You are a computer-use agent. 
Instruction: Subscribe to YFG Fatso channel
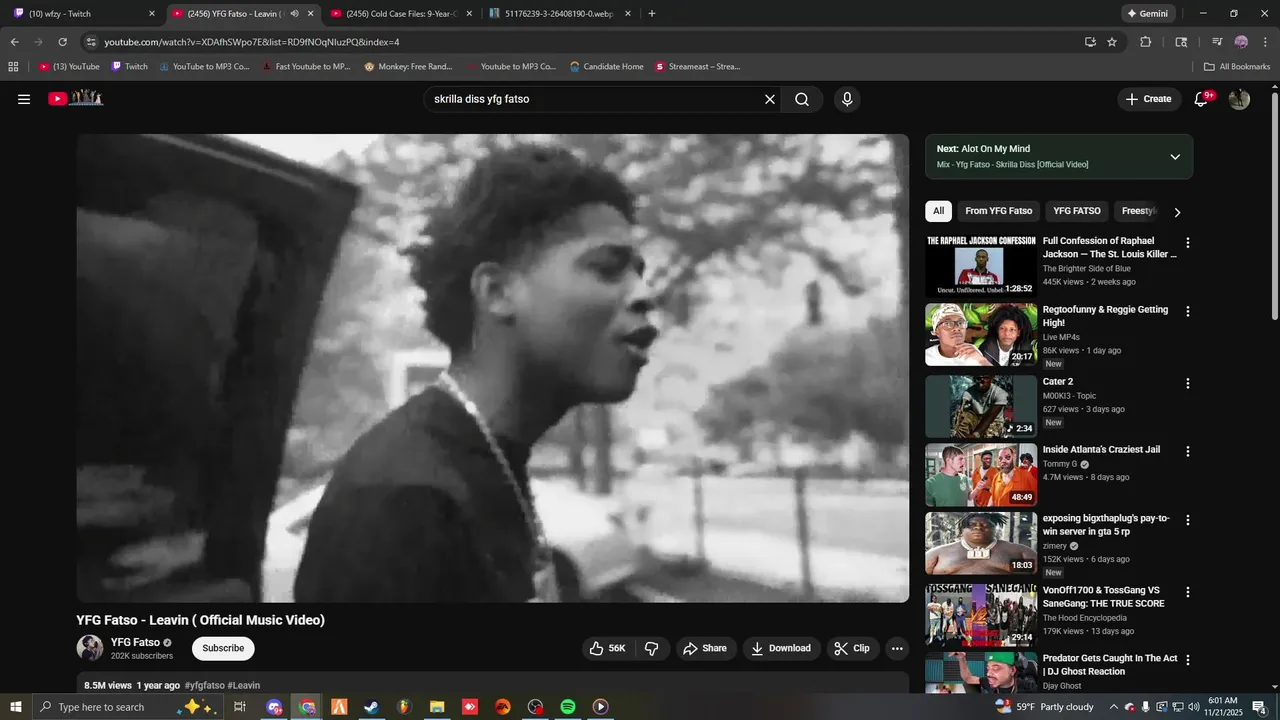pos(223,648)
